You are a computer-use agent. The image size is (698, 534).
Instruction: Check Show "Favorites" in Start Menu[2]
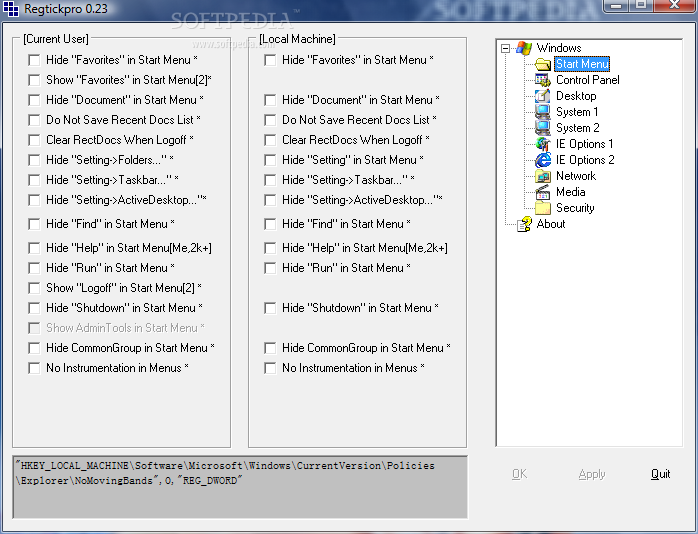(x=34, y=80)
